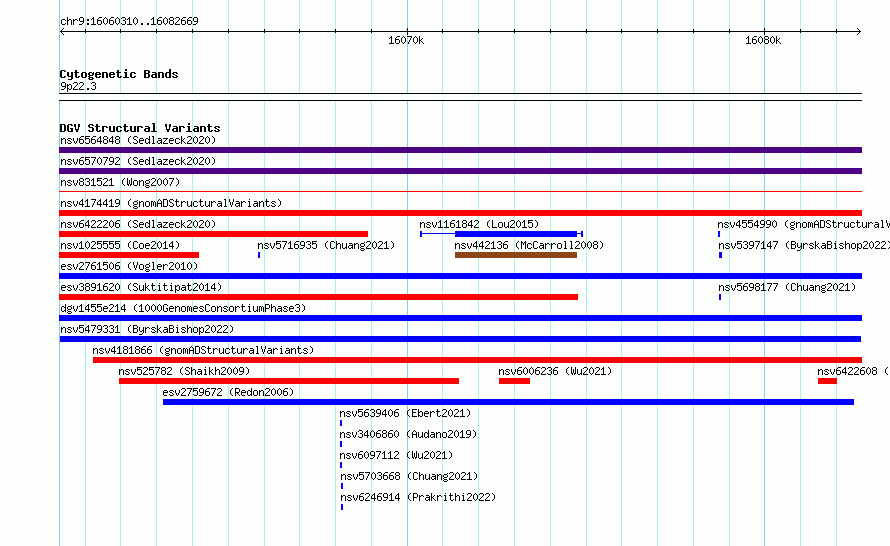890x546 pixels.
Task: Open nsv6097112 (Wu2021) label
Action: pyautogui.click(x=396, y=455)
